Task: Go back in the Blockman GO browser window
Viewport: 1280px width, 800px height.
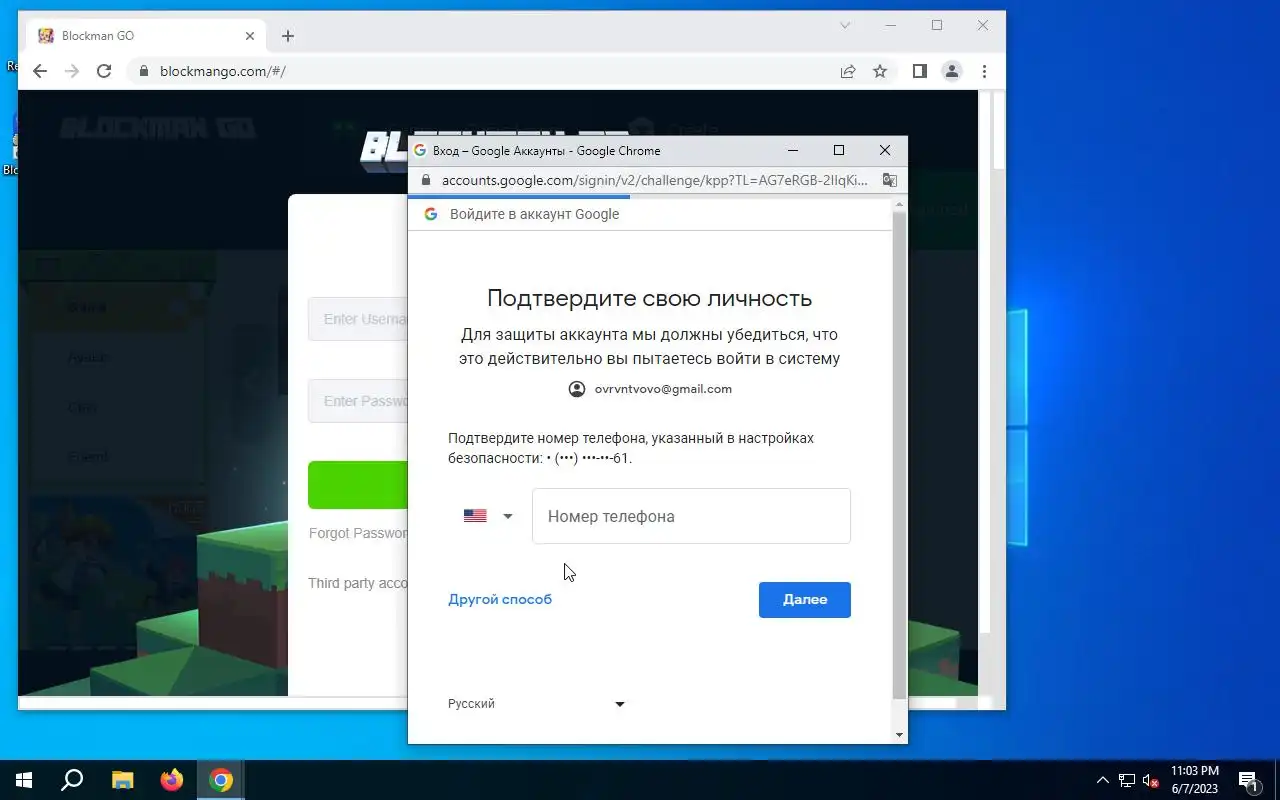Action: click(40, 71)
